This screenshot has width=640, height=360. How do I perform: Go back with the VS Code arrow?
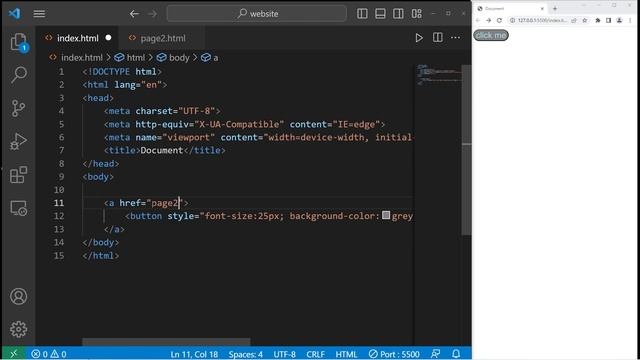[134, 14]
